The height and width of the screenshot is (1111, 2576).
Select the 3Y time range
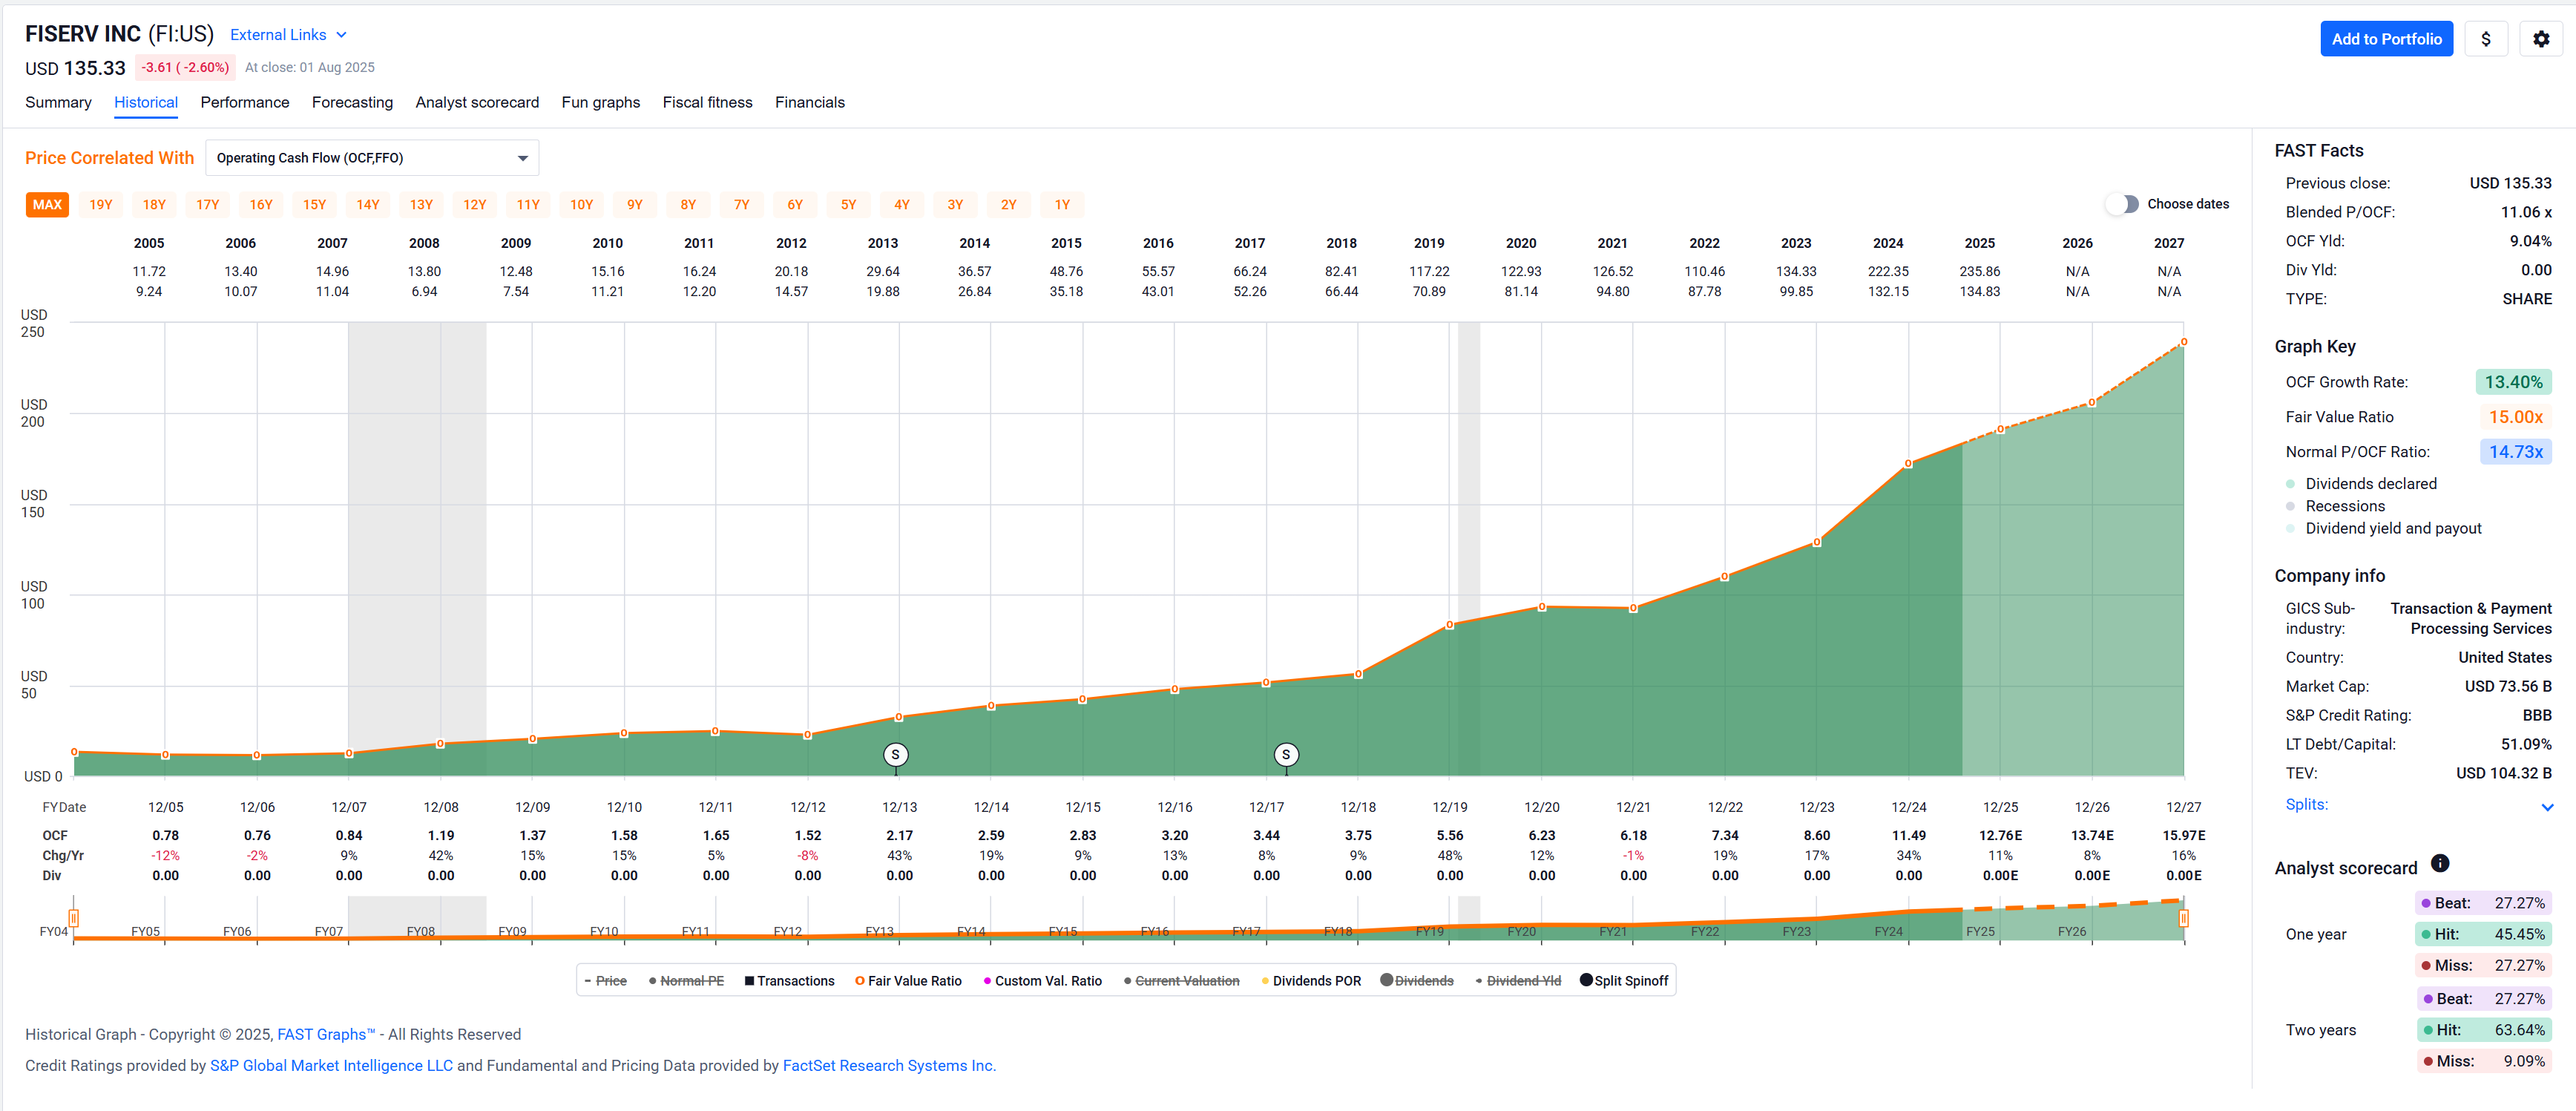955,205
